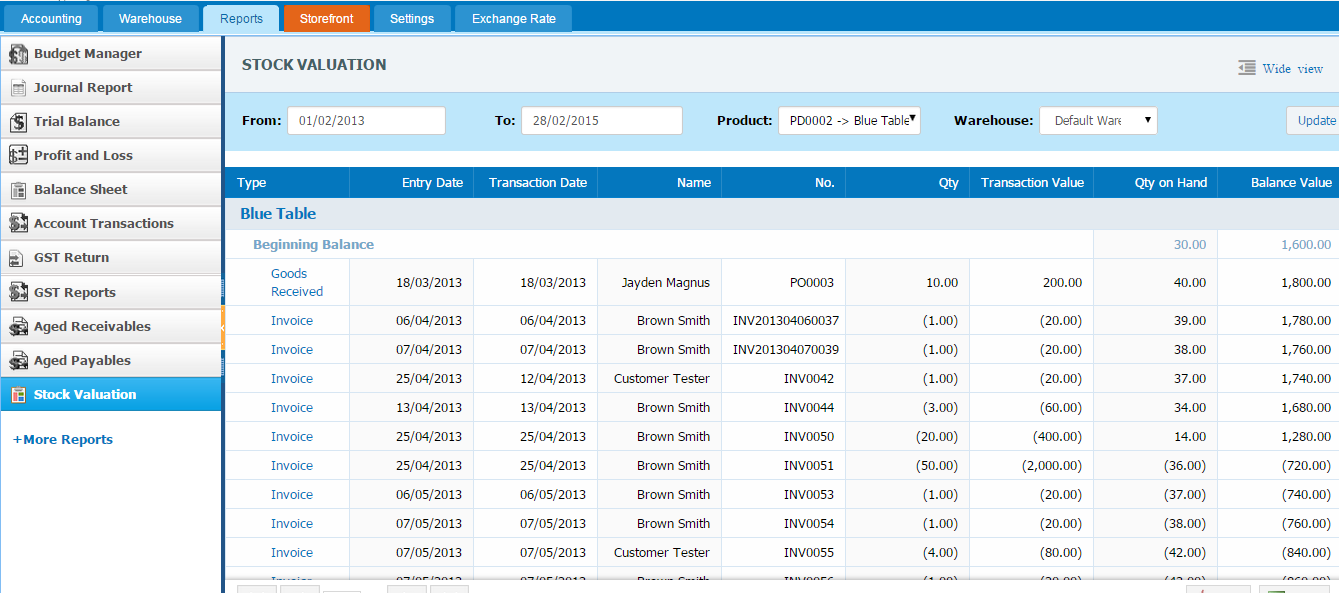The image size is (1339, 593).
Task: Click the Transaction Date column header
Action: 535,183
